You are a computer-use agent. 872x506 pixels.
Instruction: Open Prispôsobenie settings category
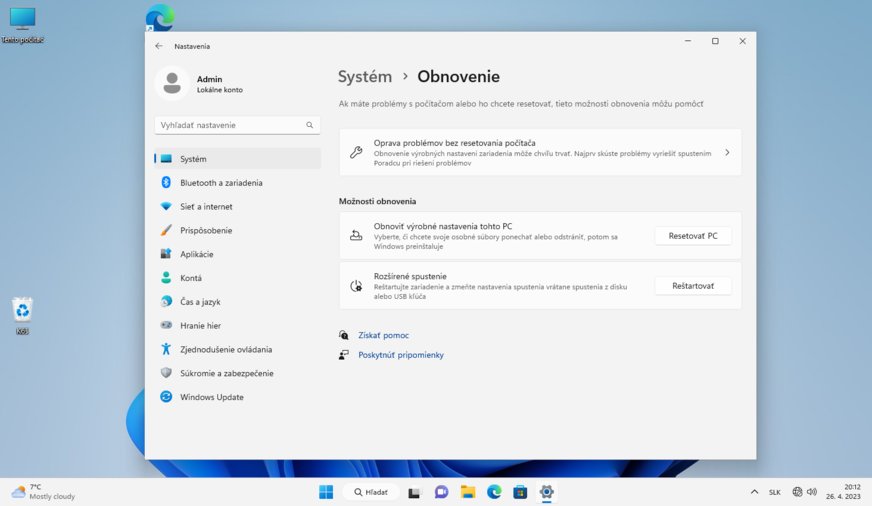206,231
